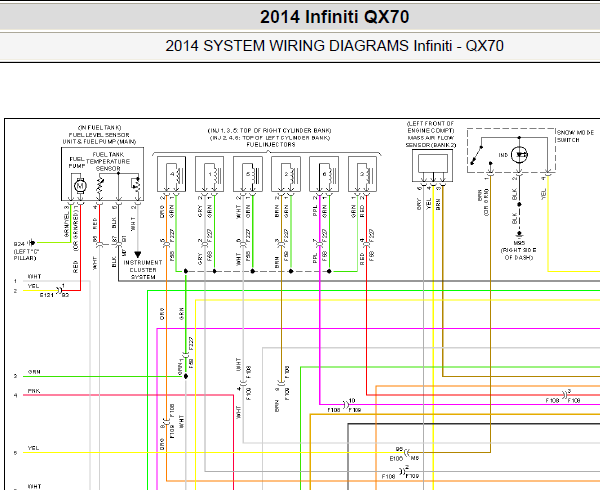600x490 pixels.
Task: Click the fuel pump motor symbol
Action: (x=80, y=186)
